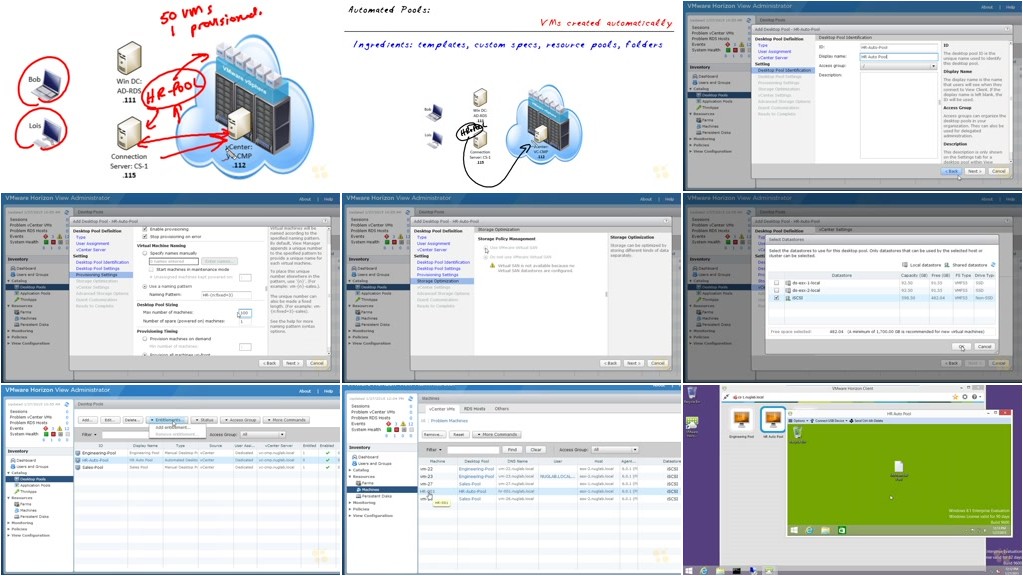
Task: Click the Local datastore legend icon in Select Datastores
Action: [905, 265]
